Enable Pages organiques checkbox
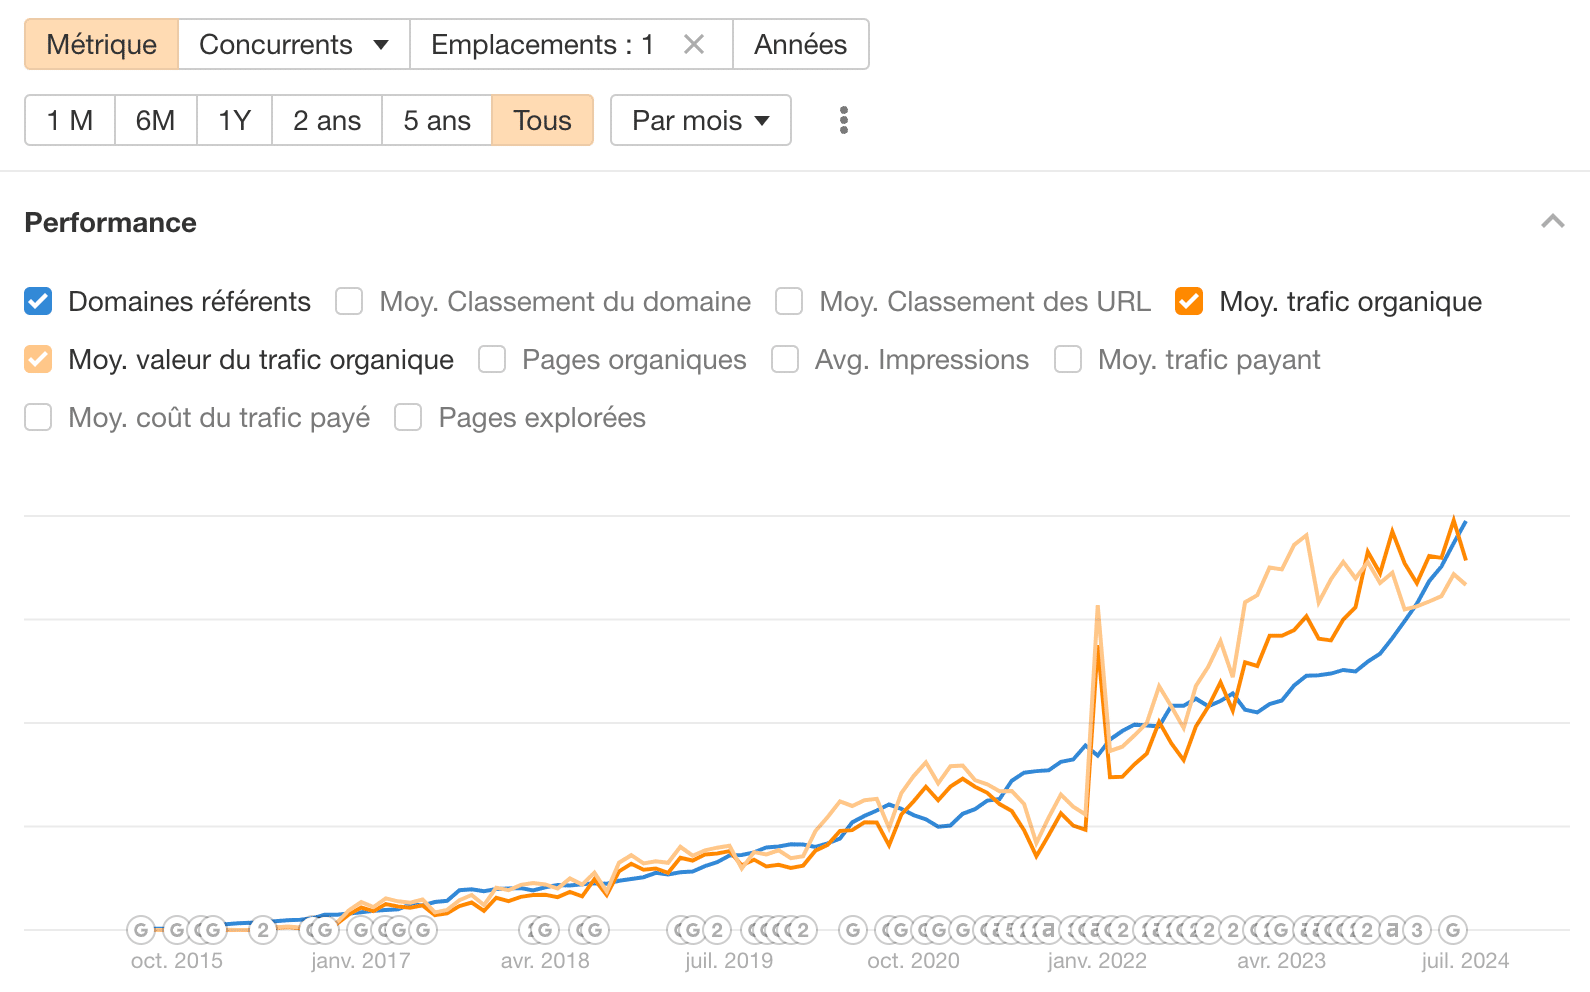Screen dimensions: 1590x992 pos(492,359)
